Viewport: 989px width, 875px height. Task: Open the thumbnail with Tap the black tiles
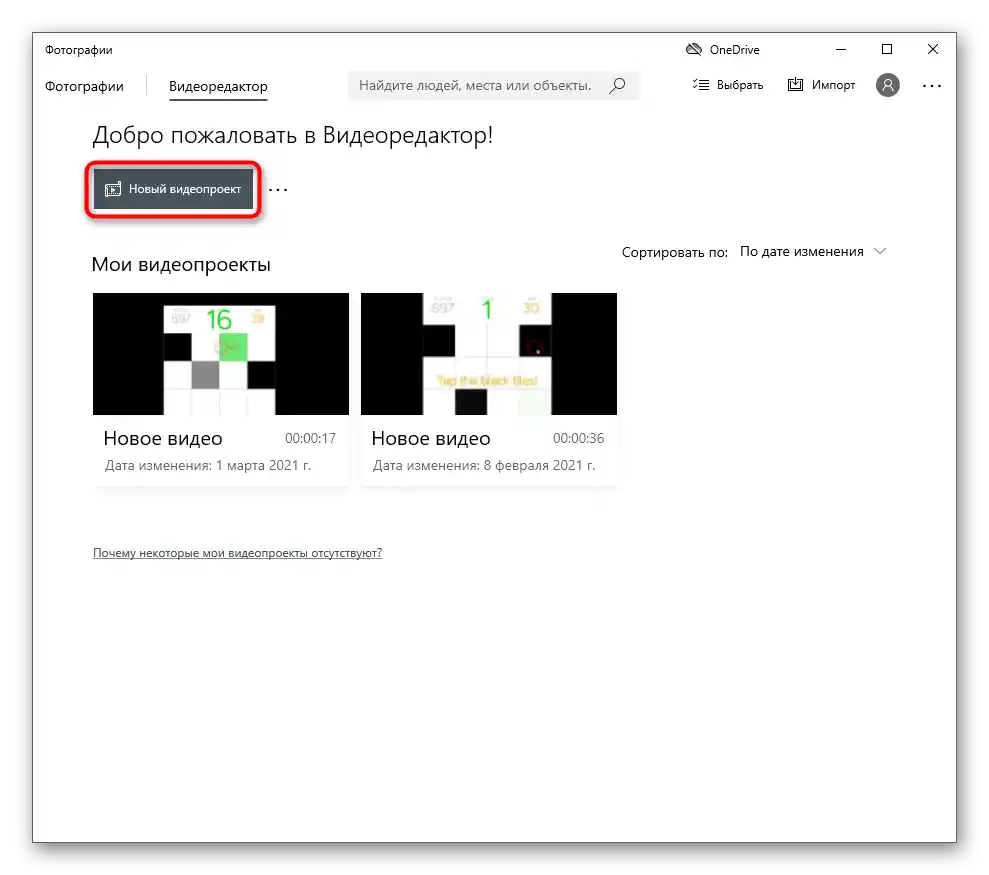coord(489,354)
